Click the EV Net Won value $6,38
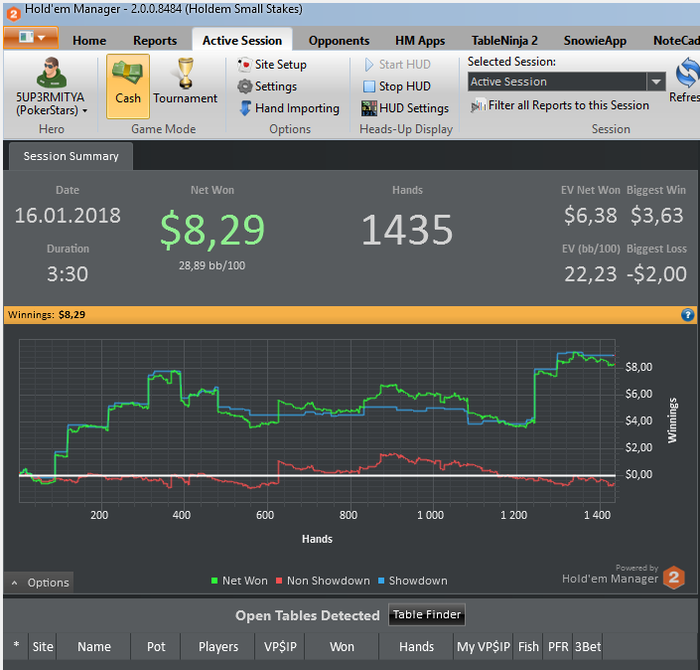The image size is (700, 670). click(590, 216)
